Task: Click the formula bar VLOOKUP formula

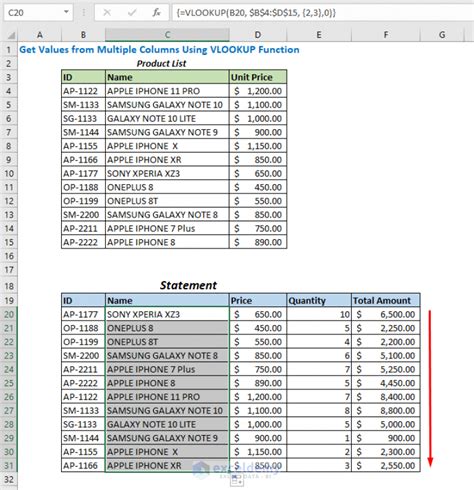Action: [256, 13]
